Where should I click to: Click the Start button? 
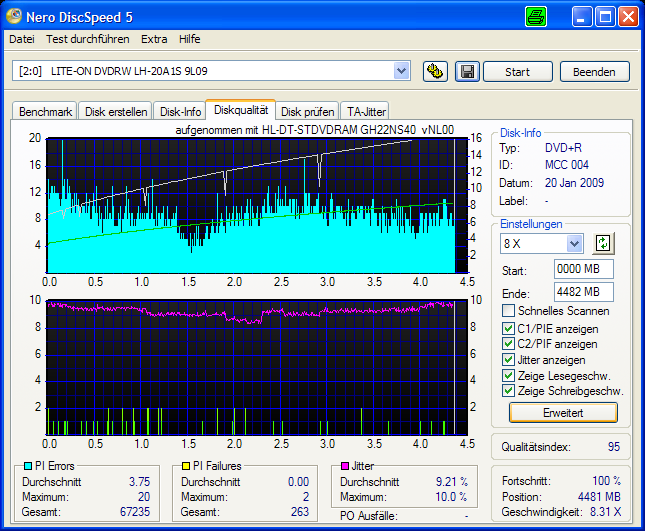[x=517, y=72]
